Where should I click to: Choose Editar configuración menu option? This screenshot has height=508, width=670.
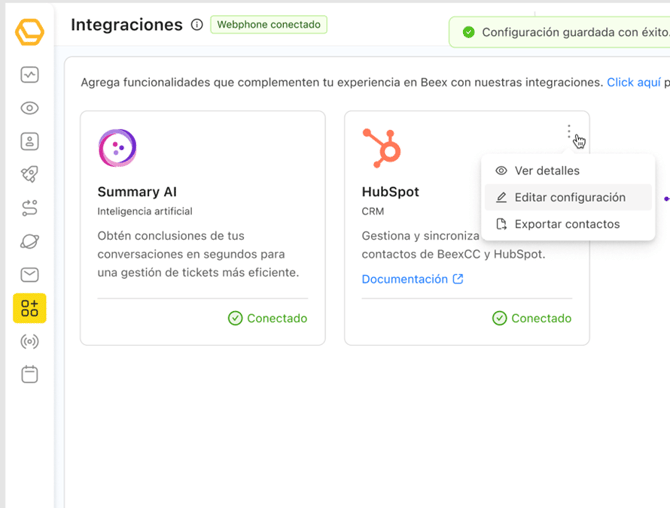(569, 198)
